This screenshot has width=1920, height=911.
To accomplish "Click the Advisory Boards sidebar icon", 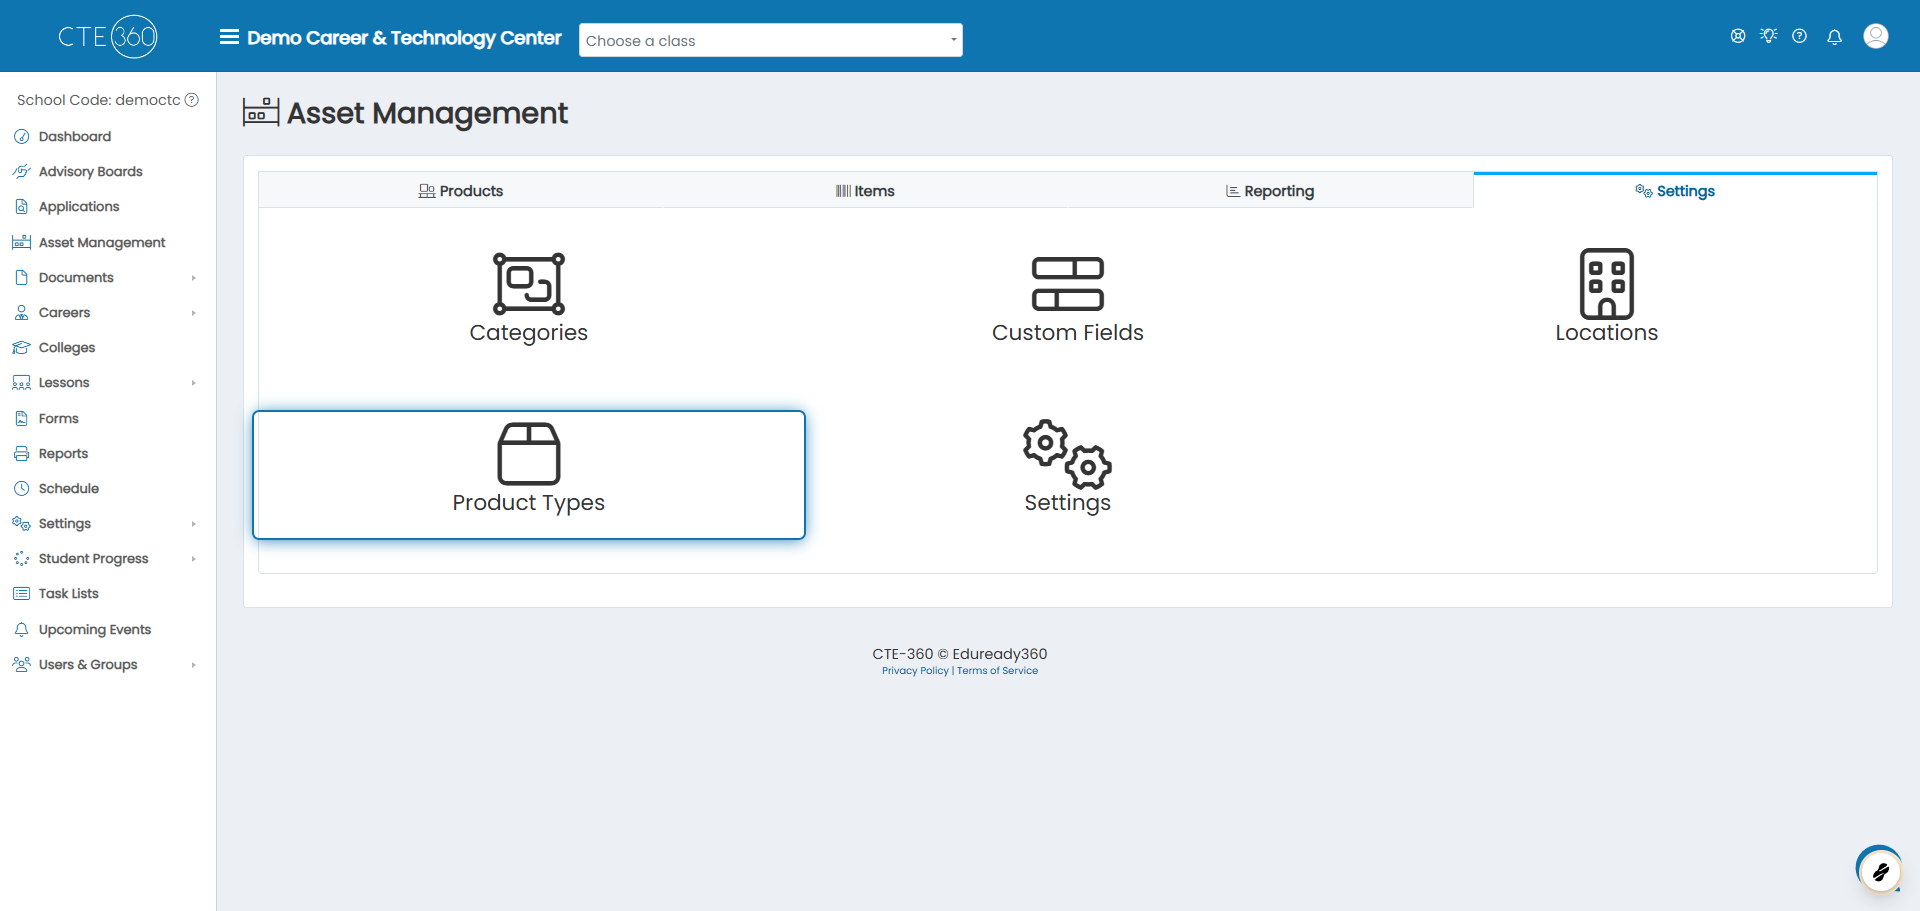I will coord(21,171).
